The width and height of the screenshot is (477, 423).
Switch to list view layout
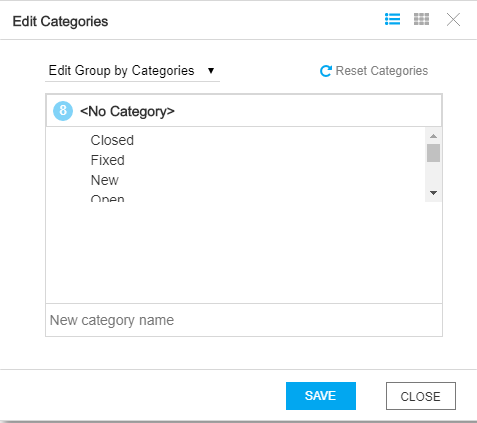(392, 19)
